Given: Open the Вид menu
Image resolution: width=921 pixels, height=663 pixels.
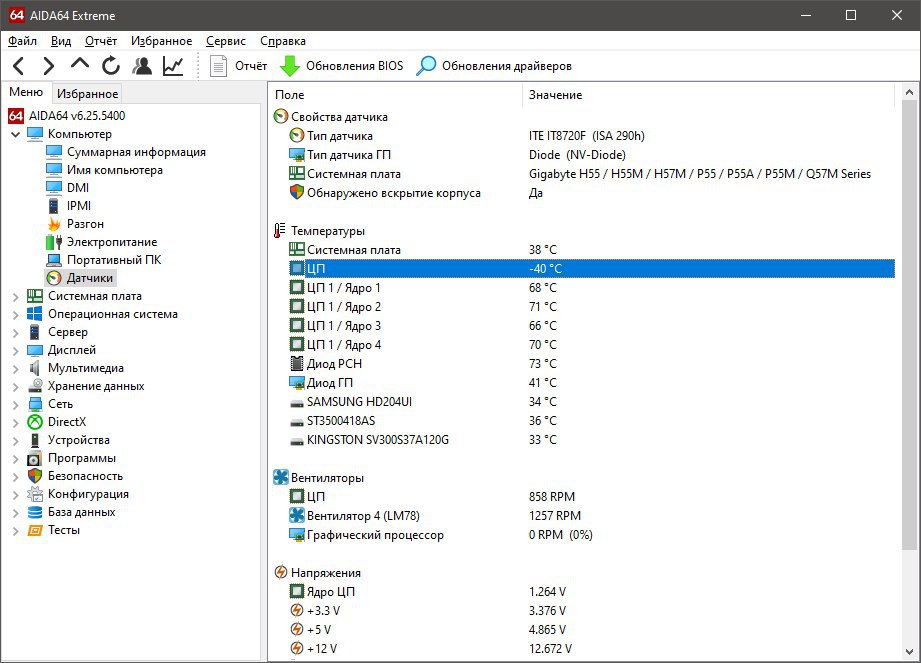Looking at the screenshot, I should click(61, 41).
